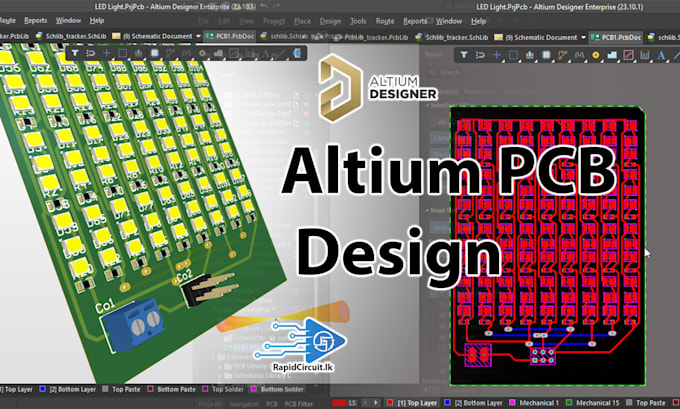
Task: Place a via using left window toolbar icon
Action: click(x=202, y=53)
